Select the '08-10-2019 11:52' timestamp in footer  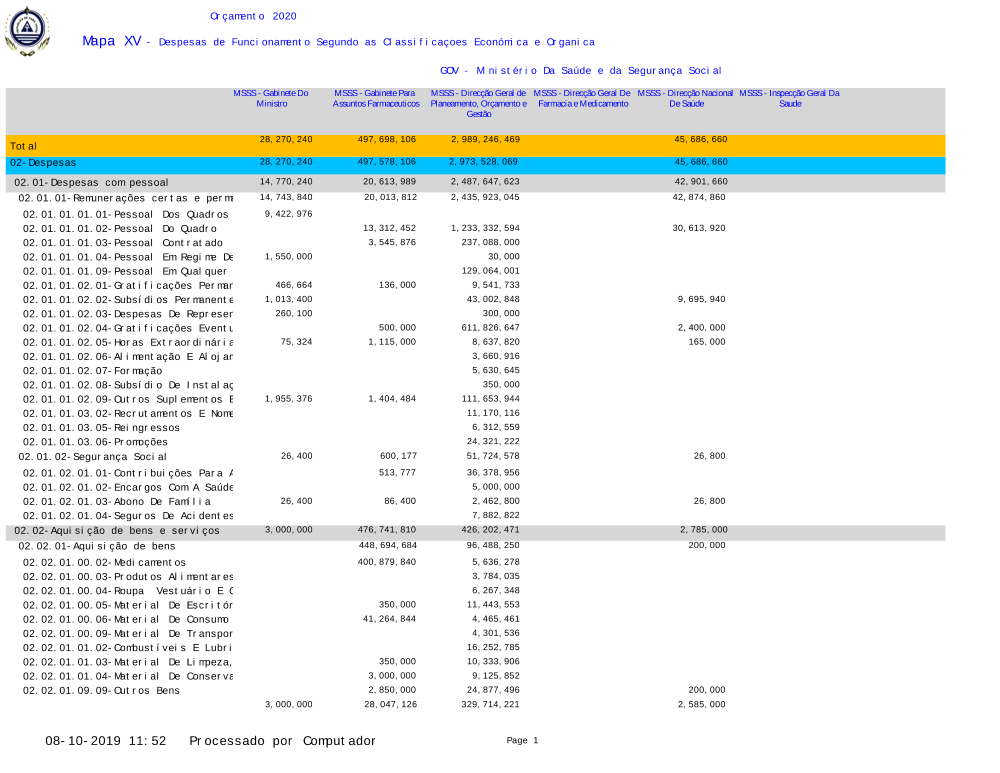tap(105, 741)
